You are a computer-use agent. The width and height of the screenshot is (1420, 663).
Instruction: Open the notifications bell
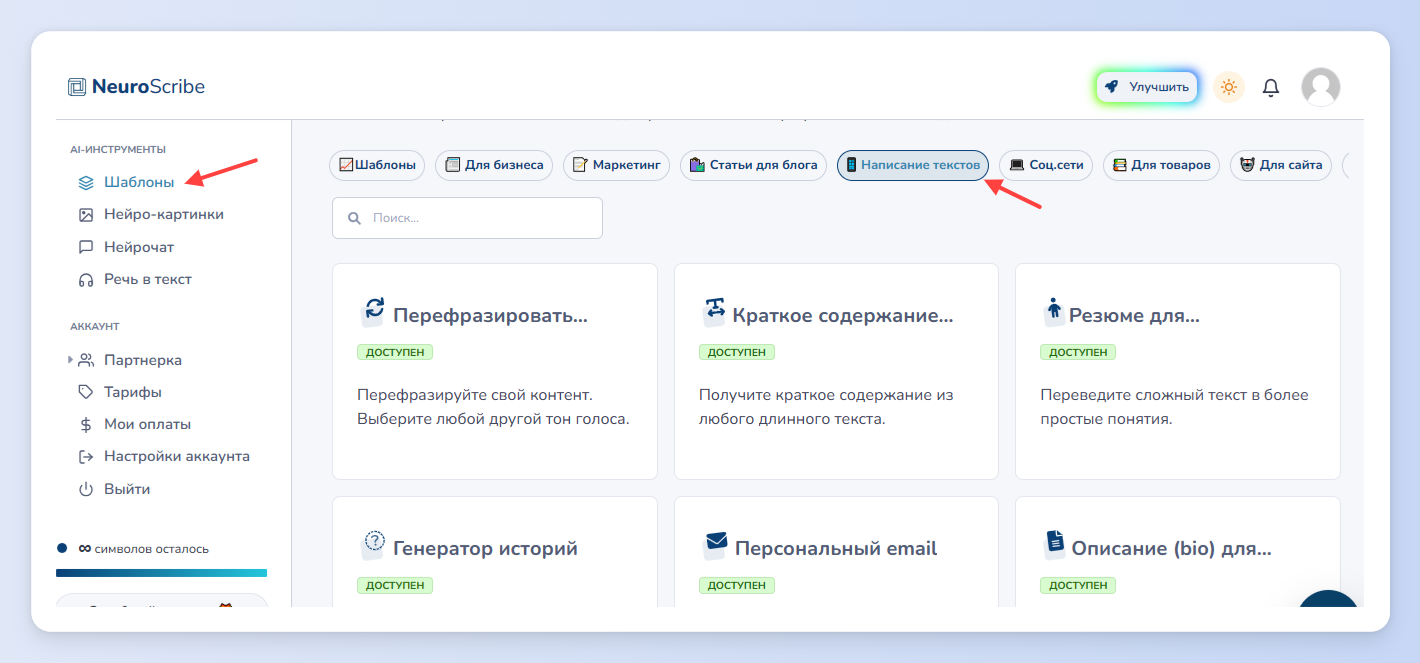point(1271,88)
